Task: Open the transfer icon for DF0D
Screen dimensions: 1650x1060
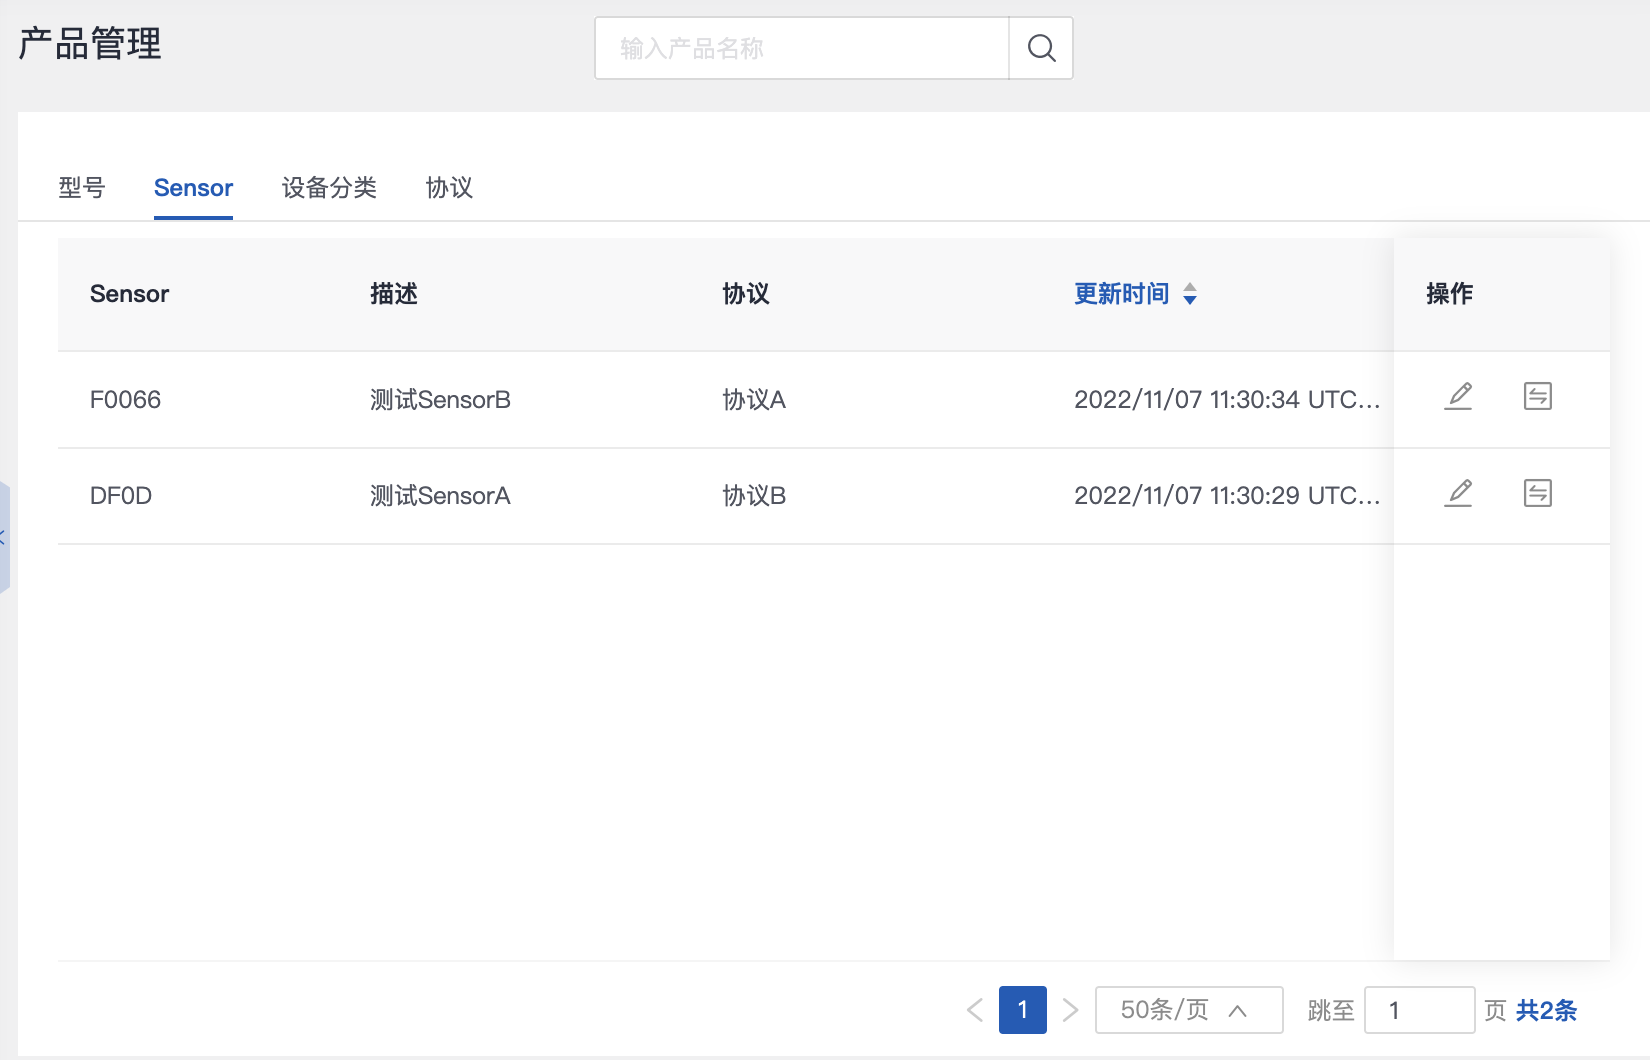Action: pos(1537,493)
